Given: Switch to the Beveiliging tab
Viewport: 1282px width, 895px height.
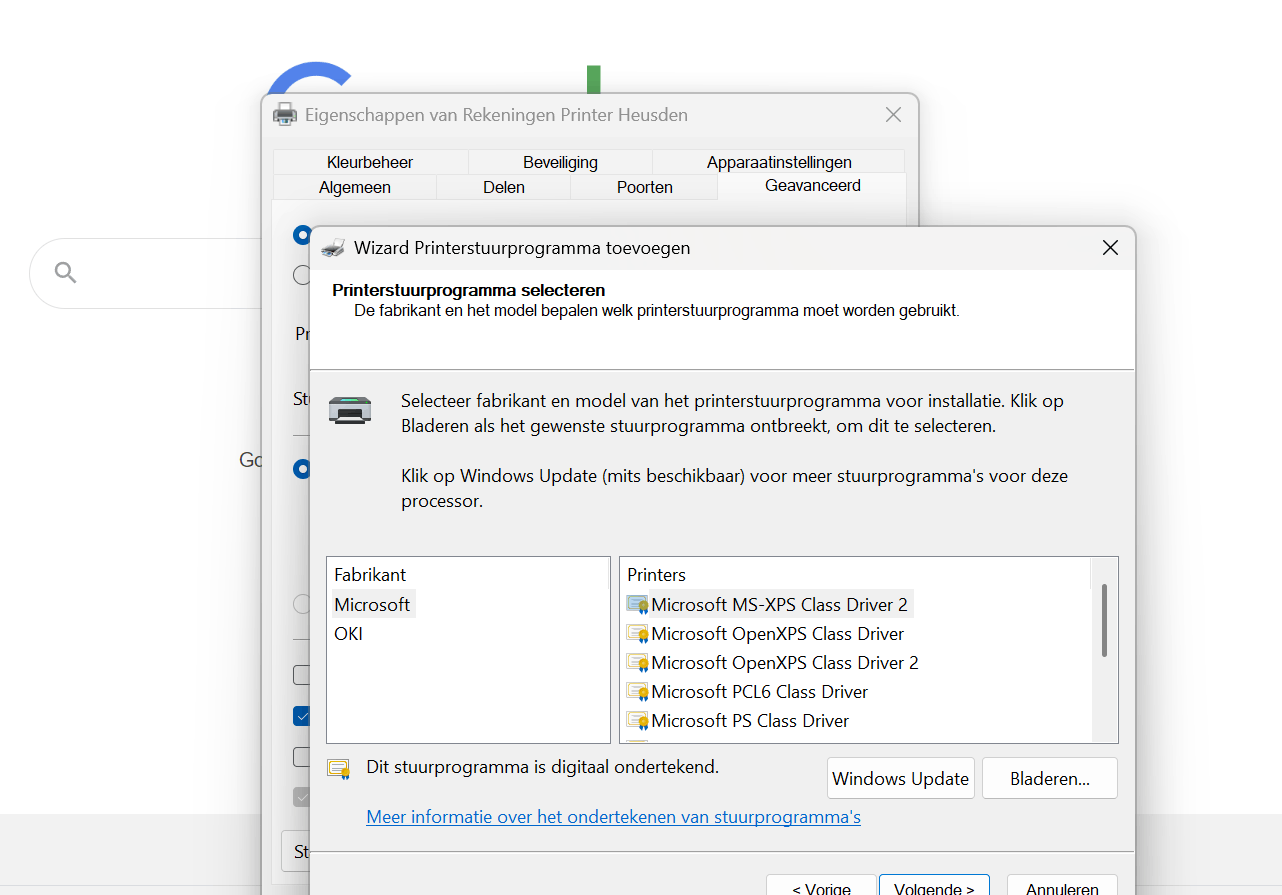Looking at the screenshot, I should tap(560, 162).
